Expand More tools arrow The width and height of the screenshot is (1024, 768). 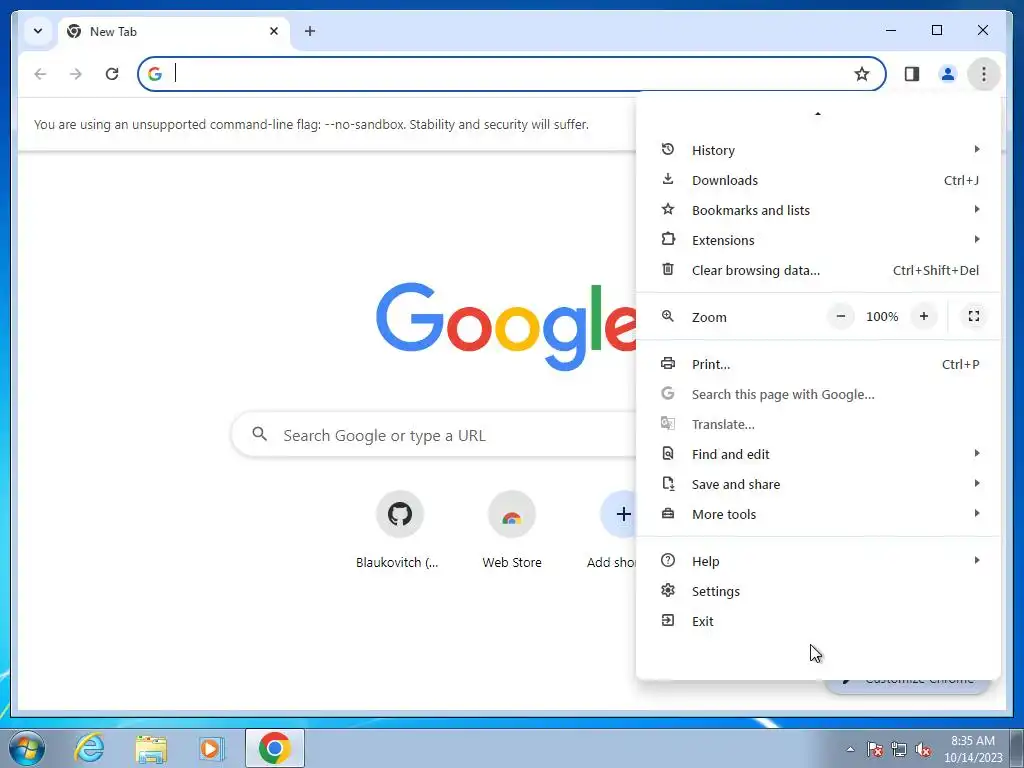click(977, 513)
